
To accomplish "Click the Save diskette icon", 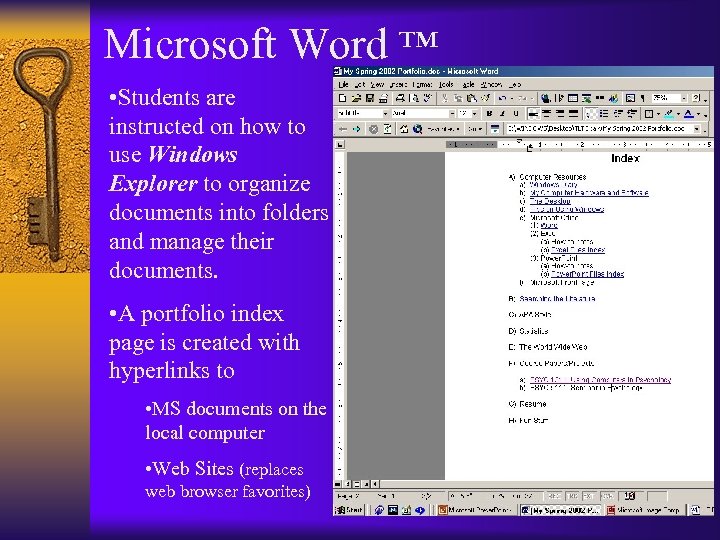I will [370, 98].
